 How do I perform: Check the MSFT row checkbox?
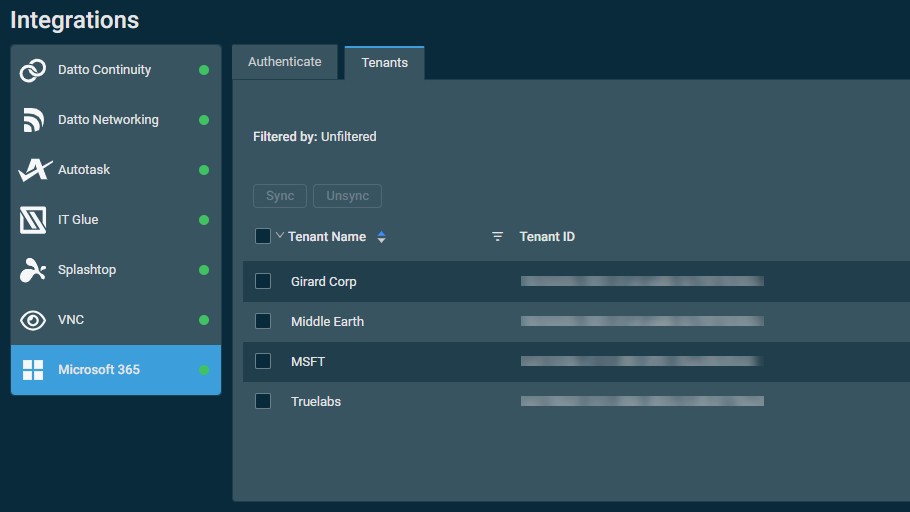coord(263,361)
